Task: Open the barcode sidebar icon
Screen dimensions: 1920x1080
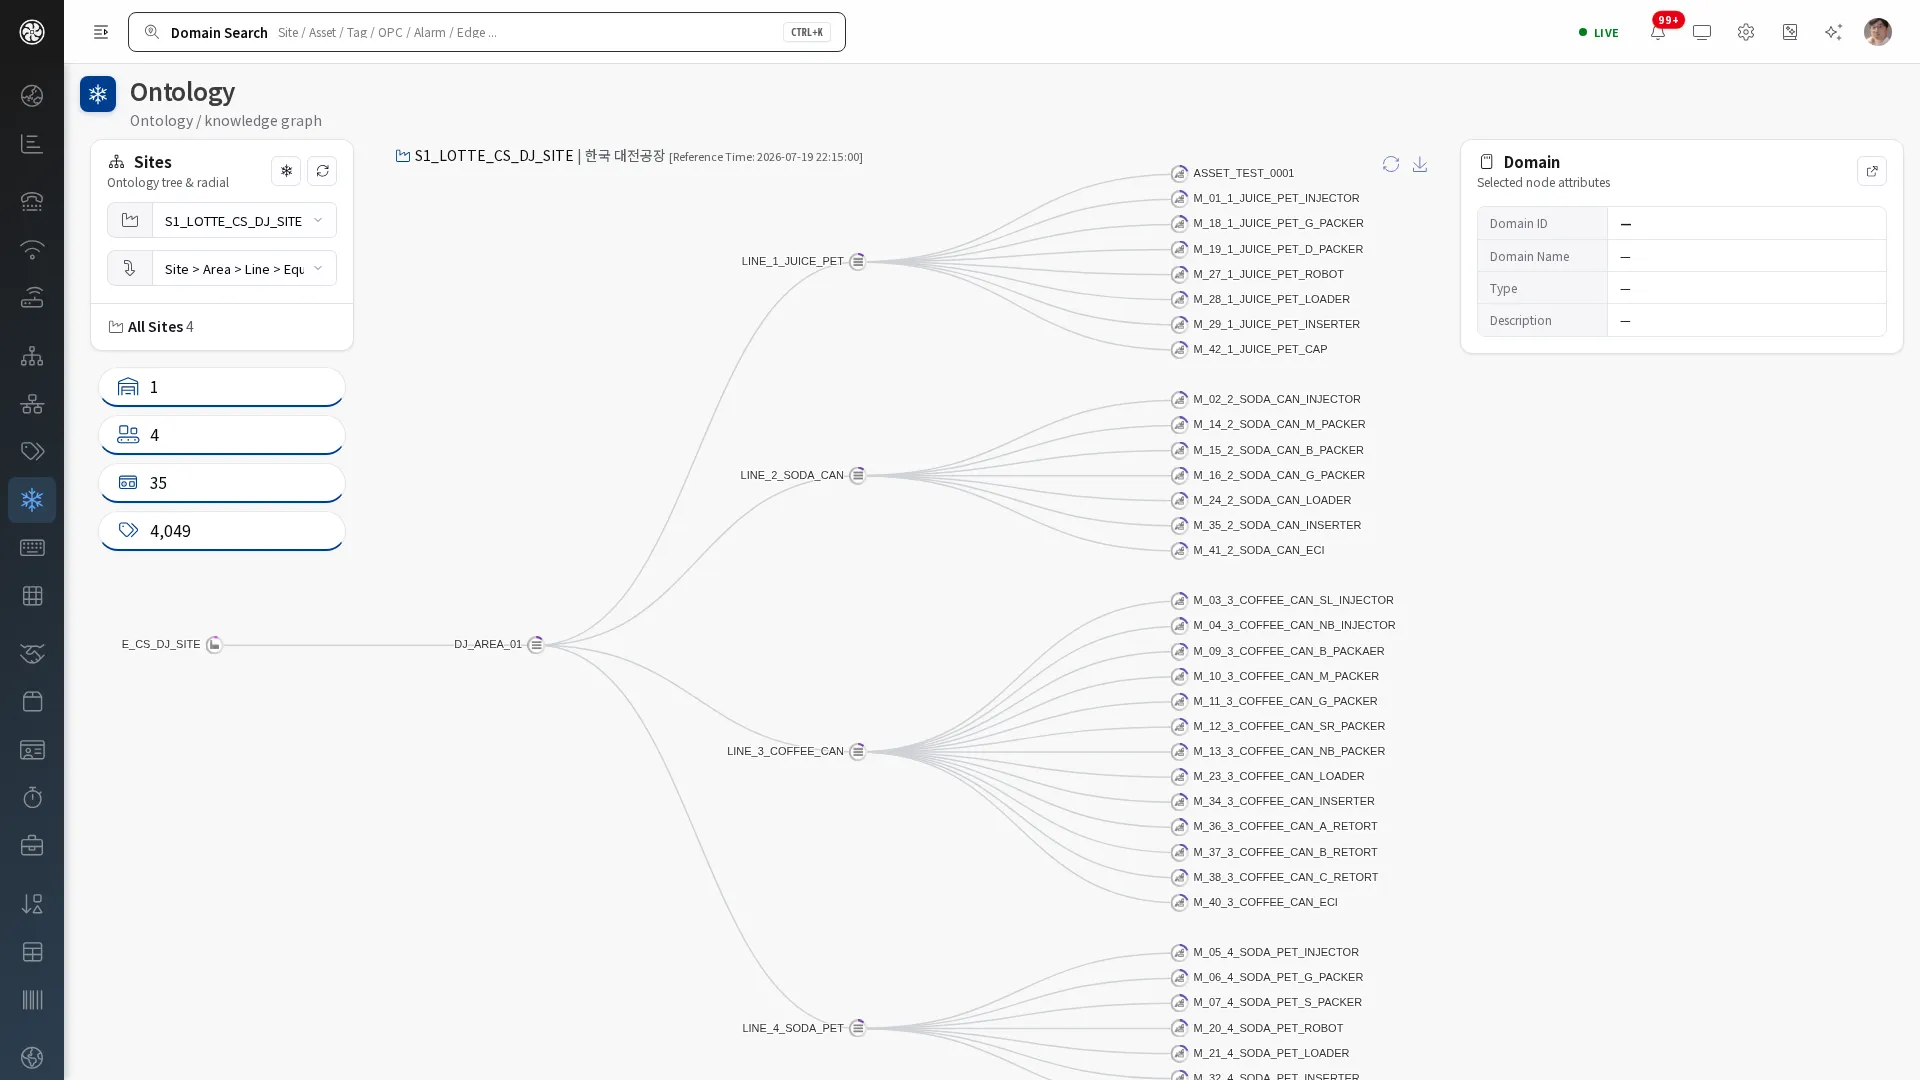Action: point(32,1000)
